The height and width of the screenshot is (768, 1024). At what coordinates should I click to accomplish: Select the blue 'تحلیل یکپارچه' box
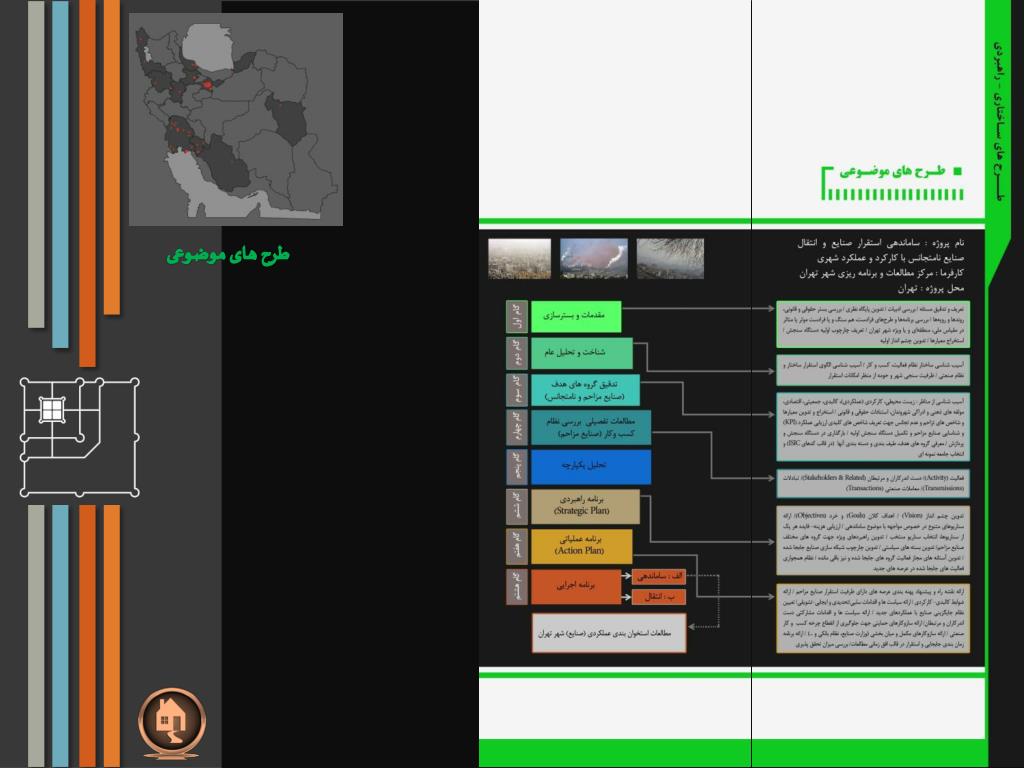pos(591,466)
